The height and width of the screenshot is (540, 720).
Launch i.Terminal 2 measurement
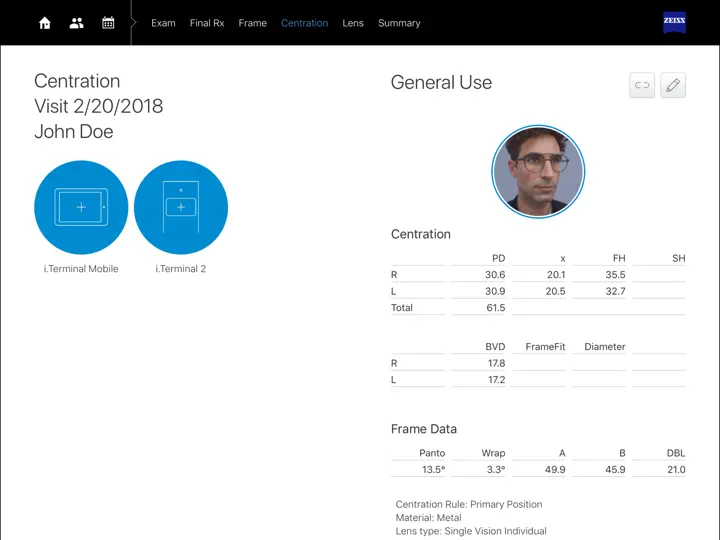[x=181, y=207]
